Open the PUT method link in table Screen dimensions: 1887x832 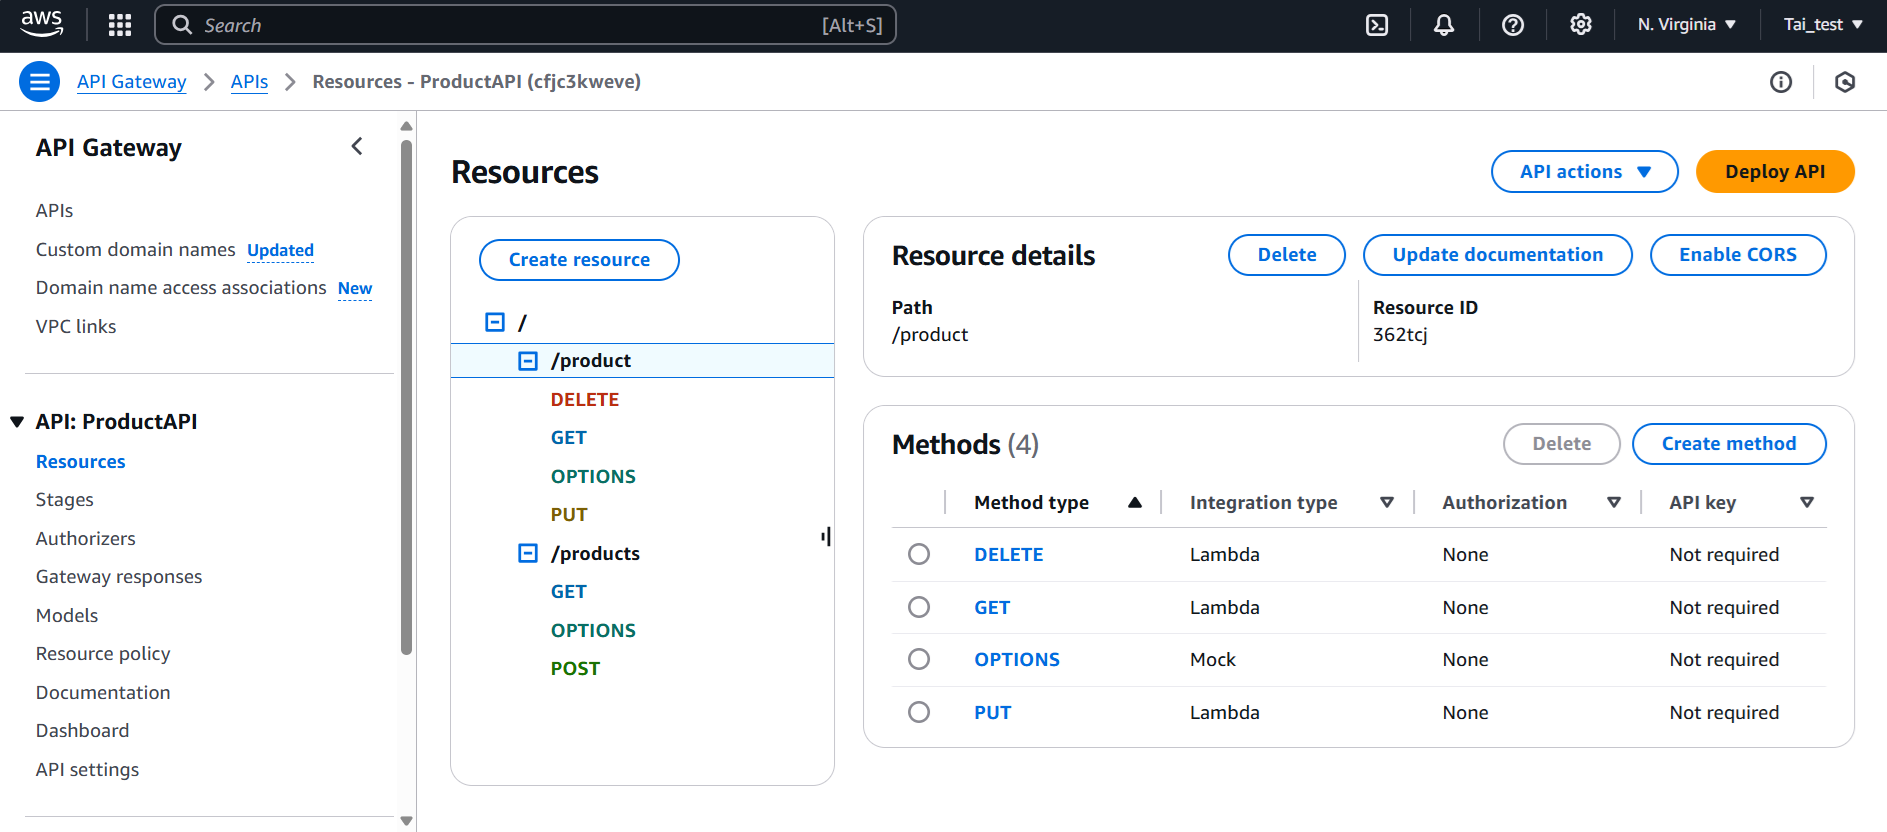pos(993,713)
